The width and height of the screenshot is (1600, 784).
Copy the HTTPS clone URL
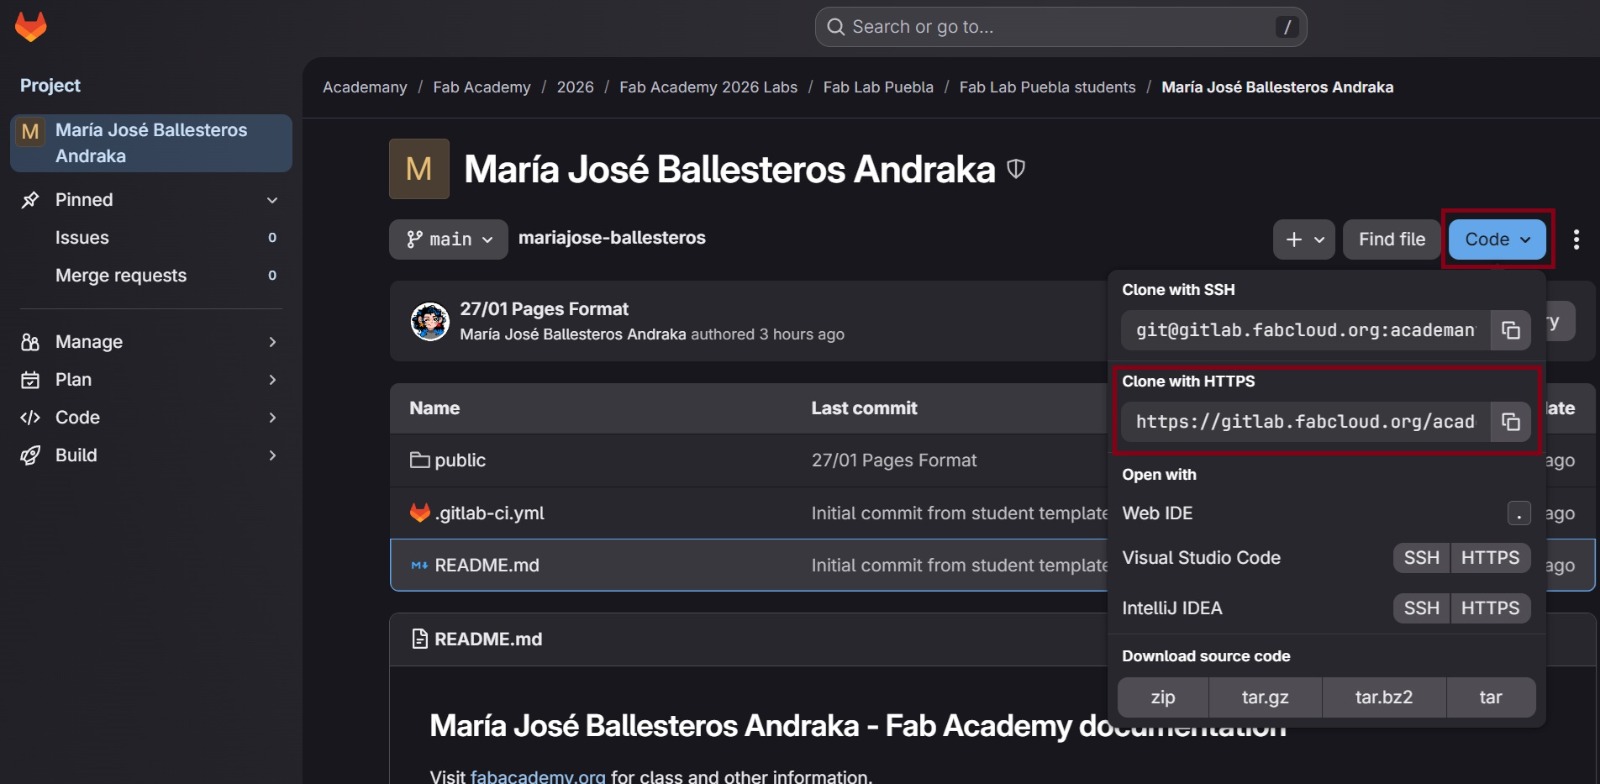pos(1510,422)
